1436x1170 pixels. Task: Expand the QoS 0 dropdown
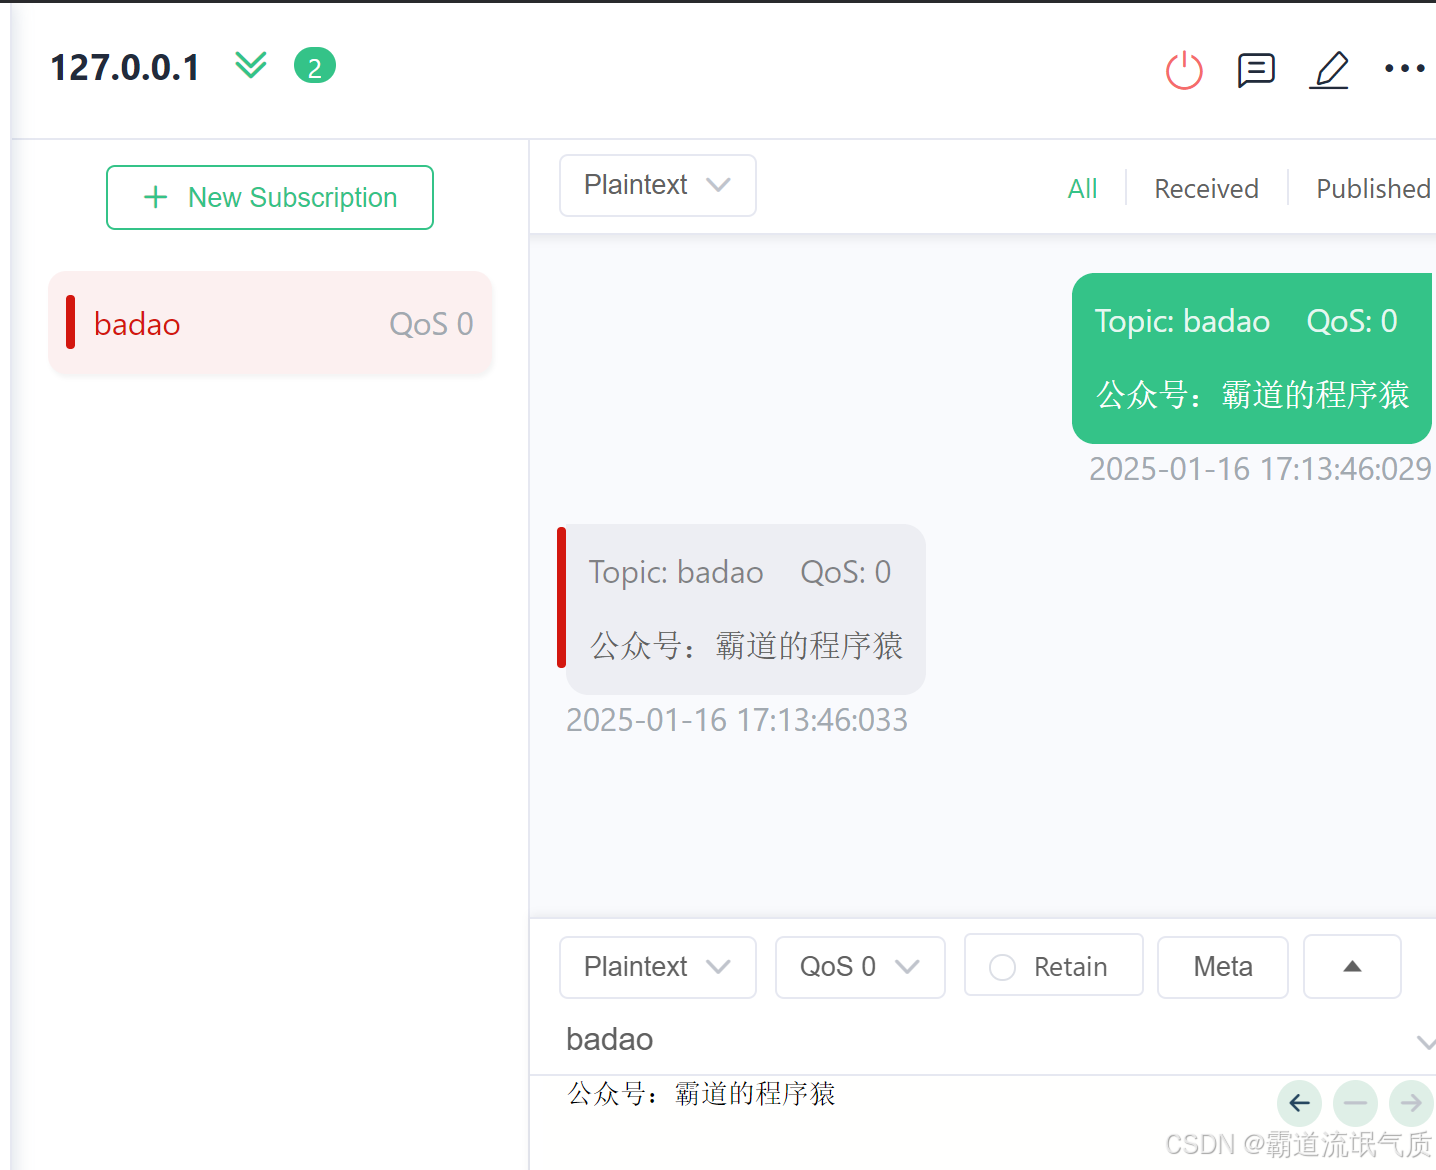pos(860,967)
